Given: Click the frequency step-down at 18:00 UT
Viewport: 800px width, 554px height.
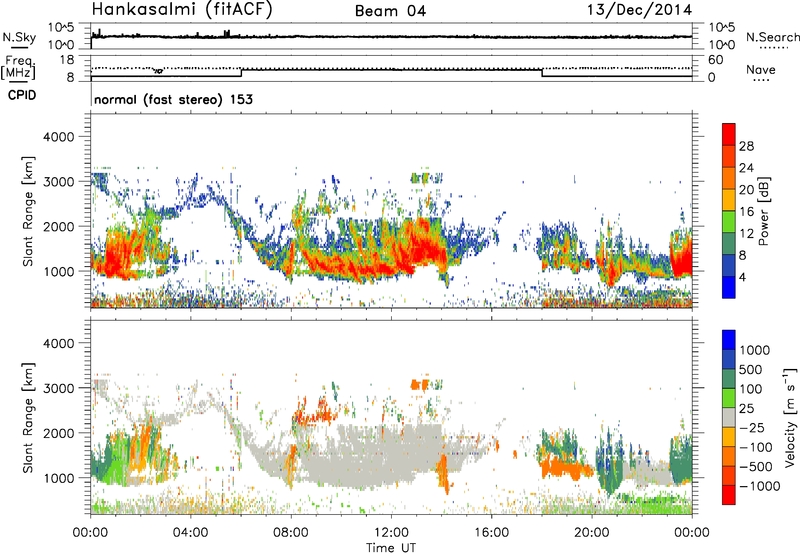Looking at the screenshot, I should tap(542, 73).
